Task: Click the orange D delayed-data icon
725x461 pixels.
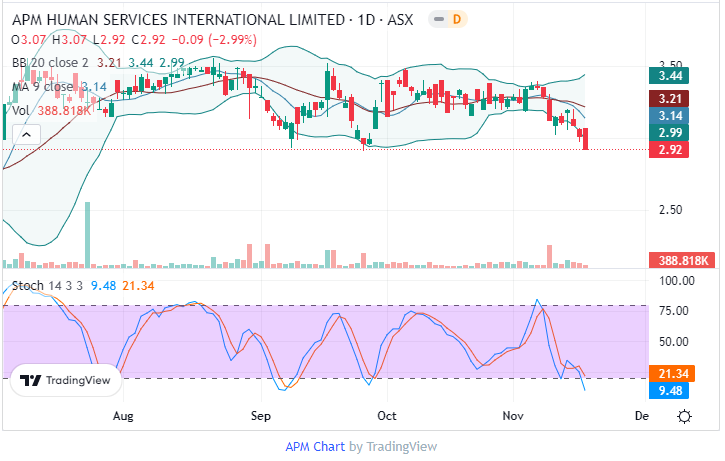Action: [x=457, y=20]
